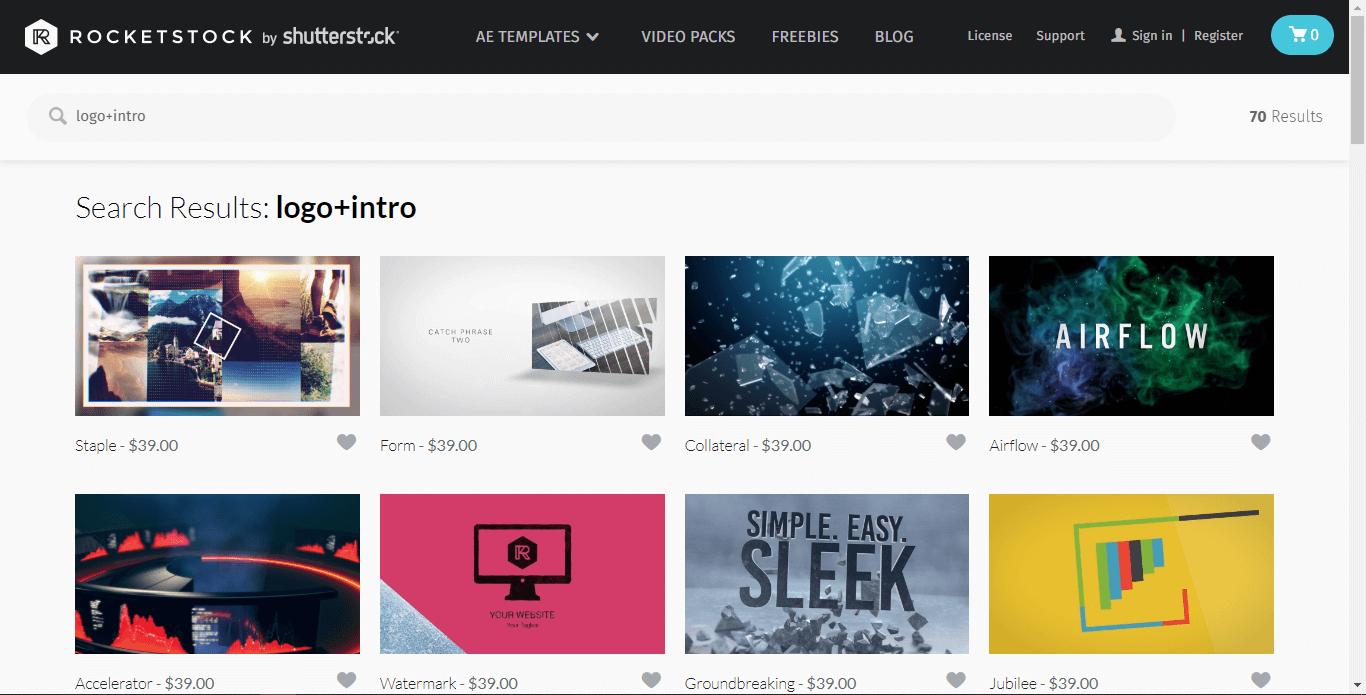Image resolution: width=1366 pixels, height=695 pixels.
Task: Heart the Accelerator template
Action: tap(346, 680)
